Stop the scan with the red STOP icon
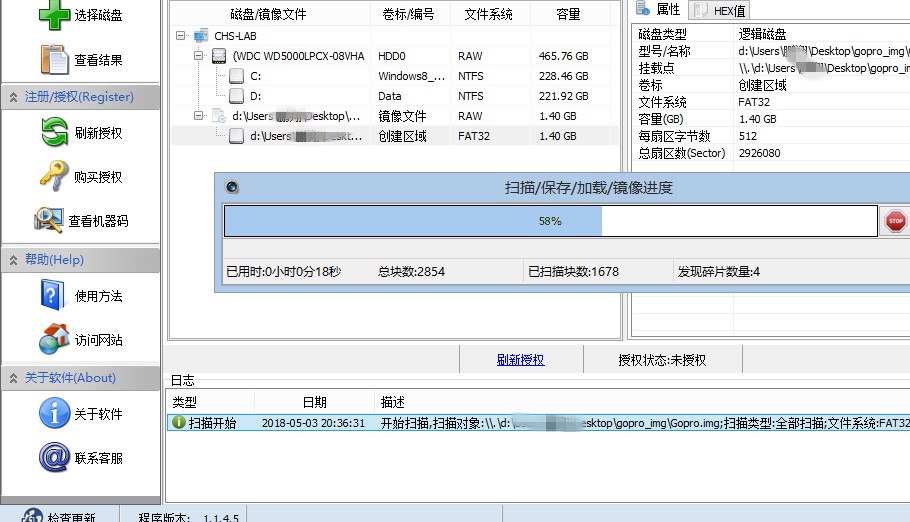 (895, 221)
